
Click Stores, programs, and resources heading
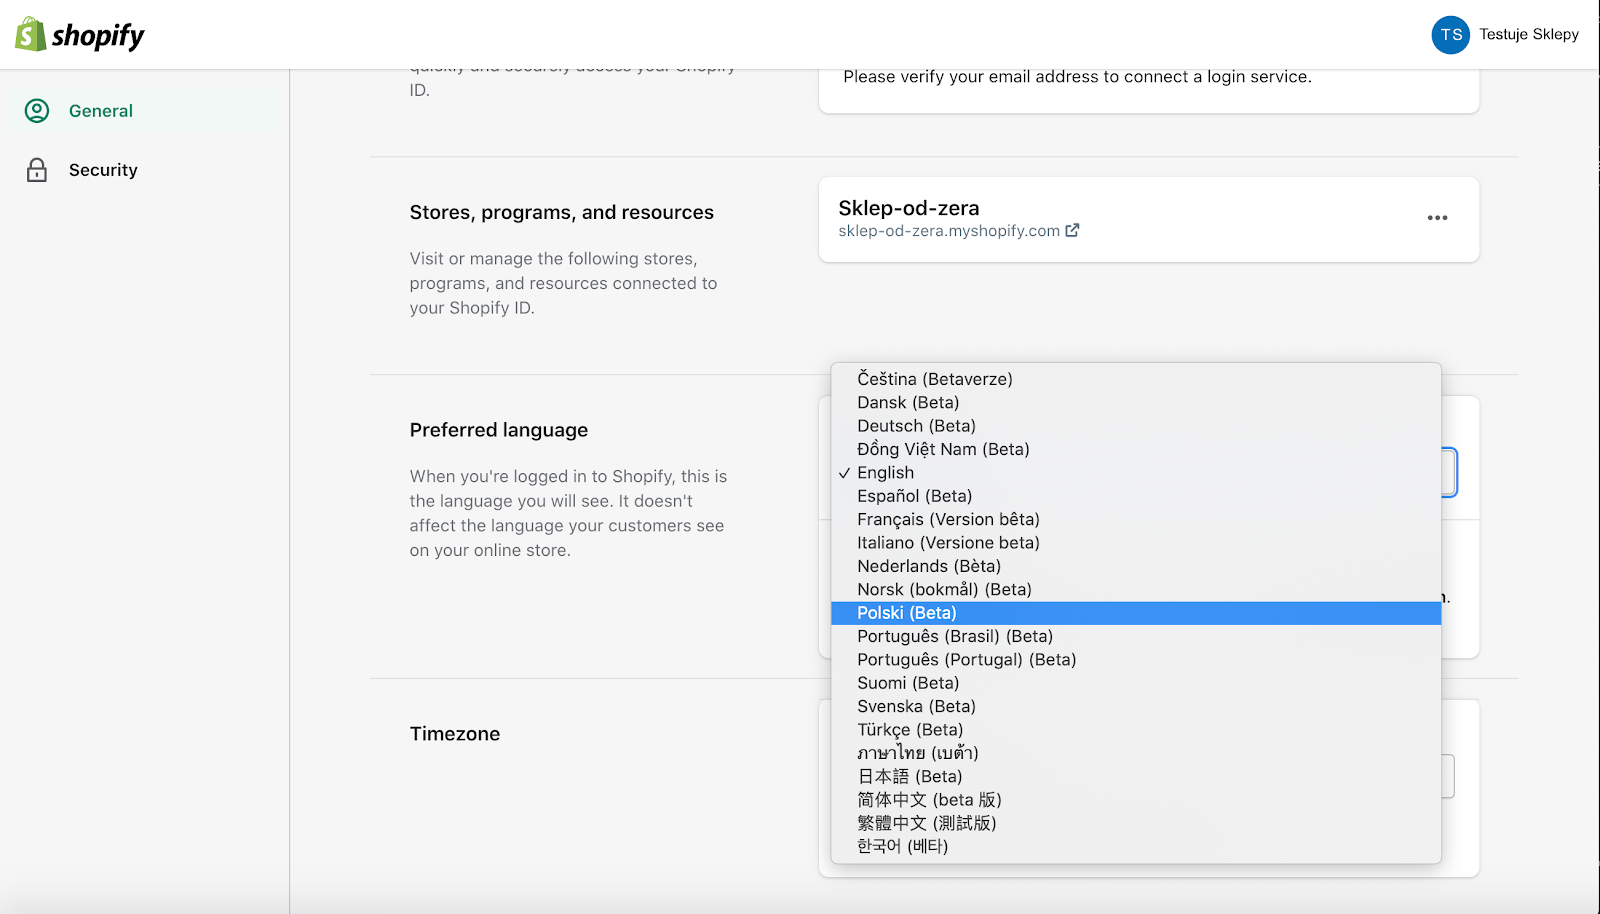point(561,212)
